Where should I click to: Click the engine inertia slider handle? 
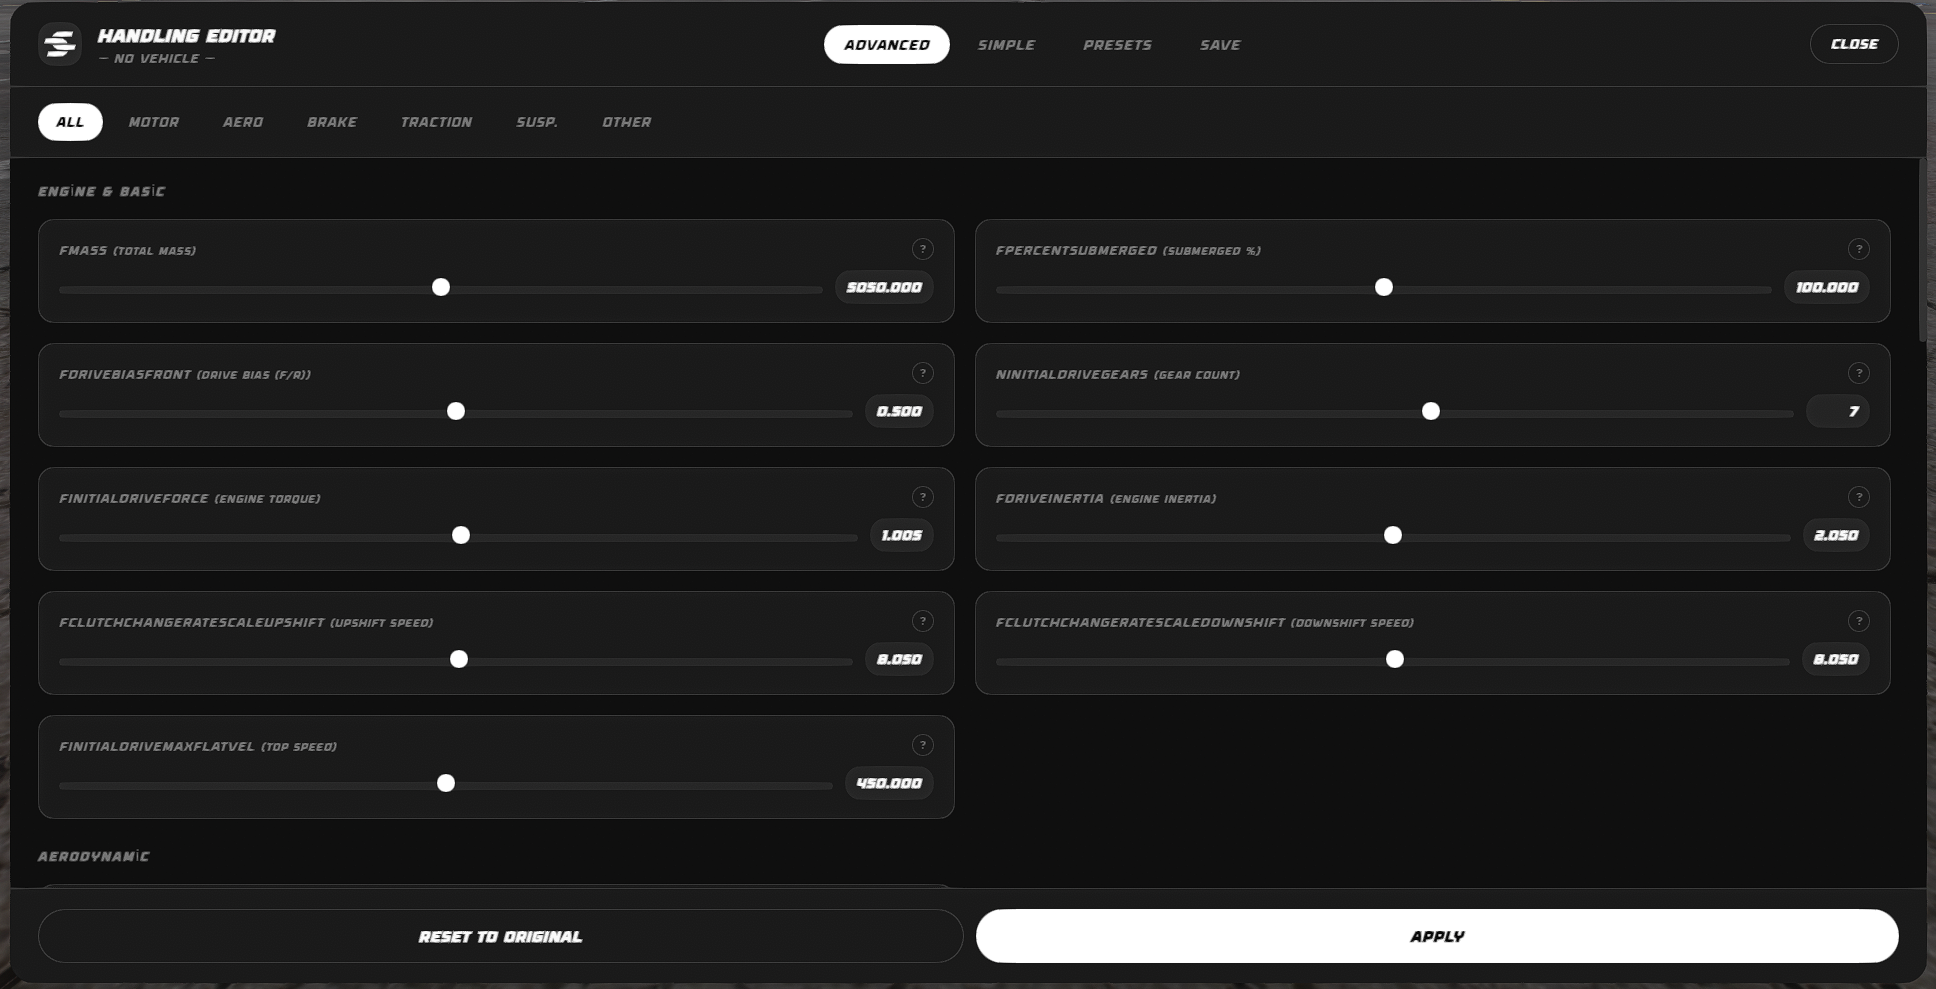tap(1393, 536)
